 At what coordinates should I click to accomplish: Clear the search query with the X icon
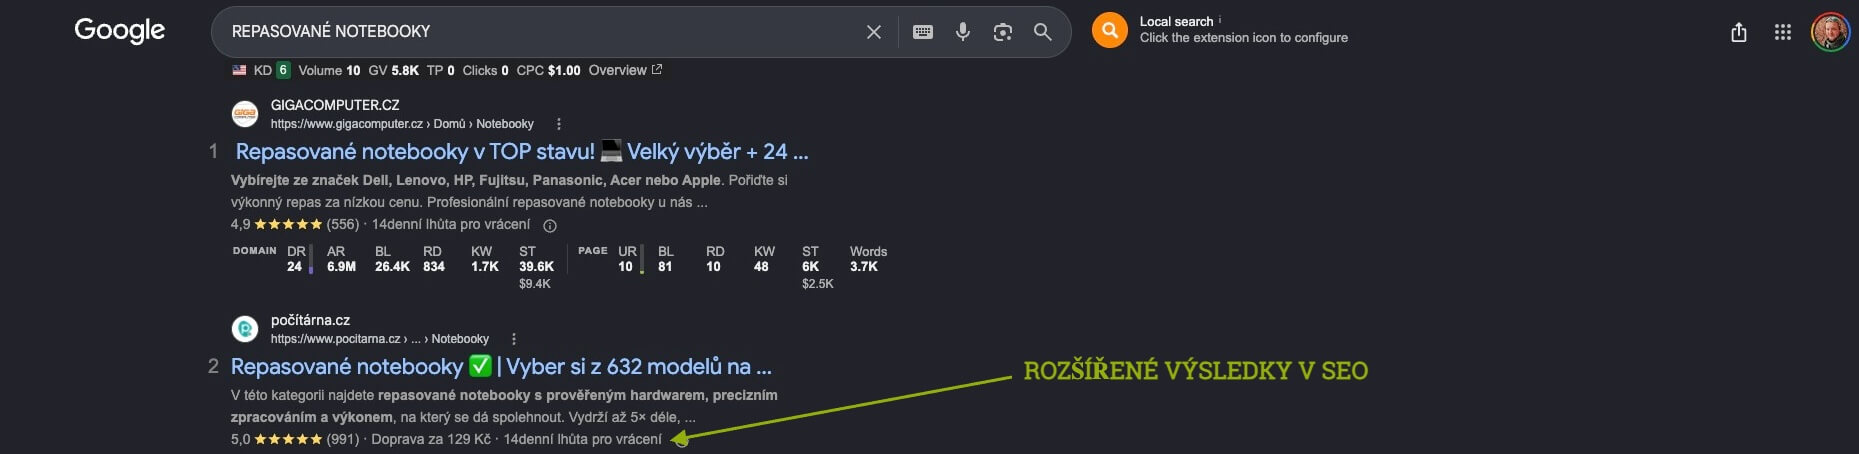click(x=873, y=32)
